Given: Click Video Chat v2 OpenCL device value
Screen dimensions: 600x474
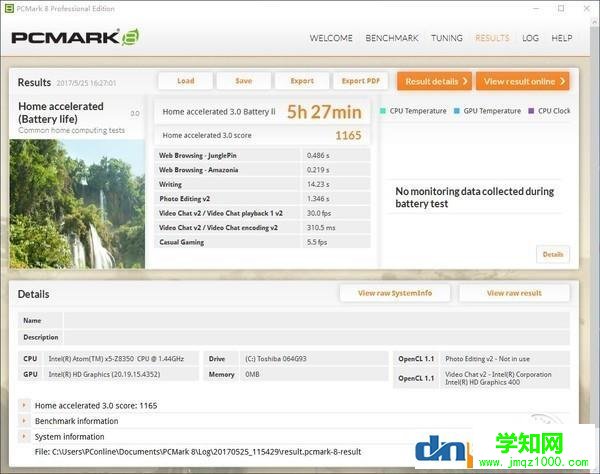Looking at the screenshot, I should [498, 378].
